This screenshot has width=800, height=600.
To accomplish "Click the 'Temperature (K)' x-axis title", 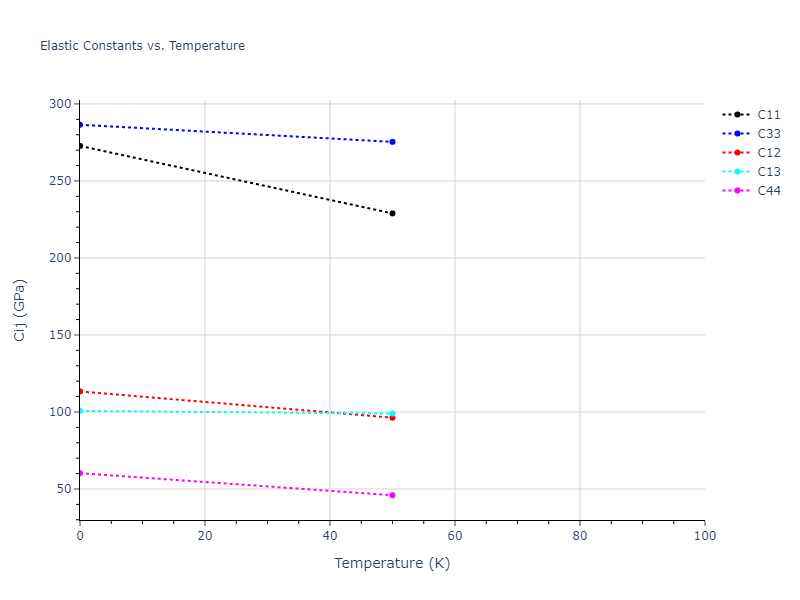I will 392,563.
